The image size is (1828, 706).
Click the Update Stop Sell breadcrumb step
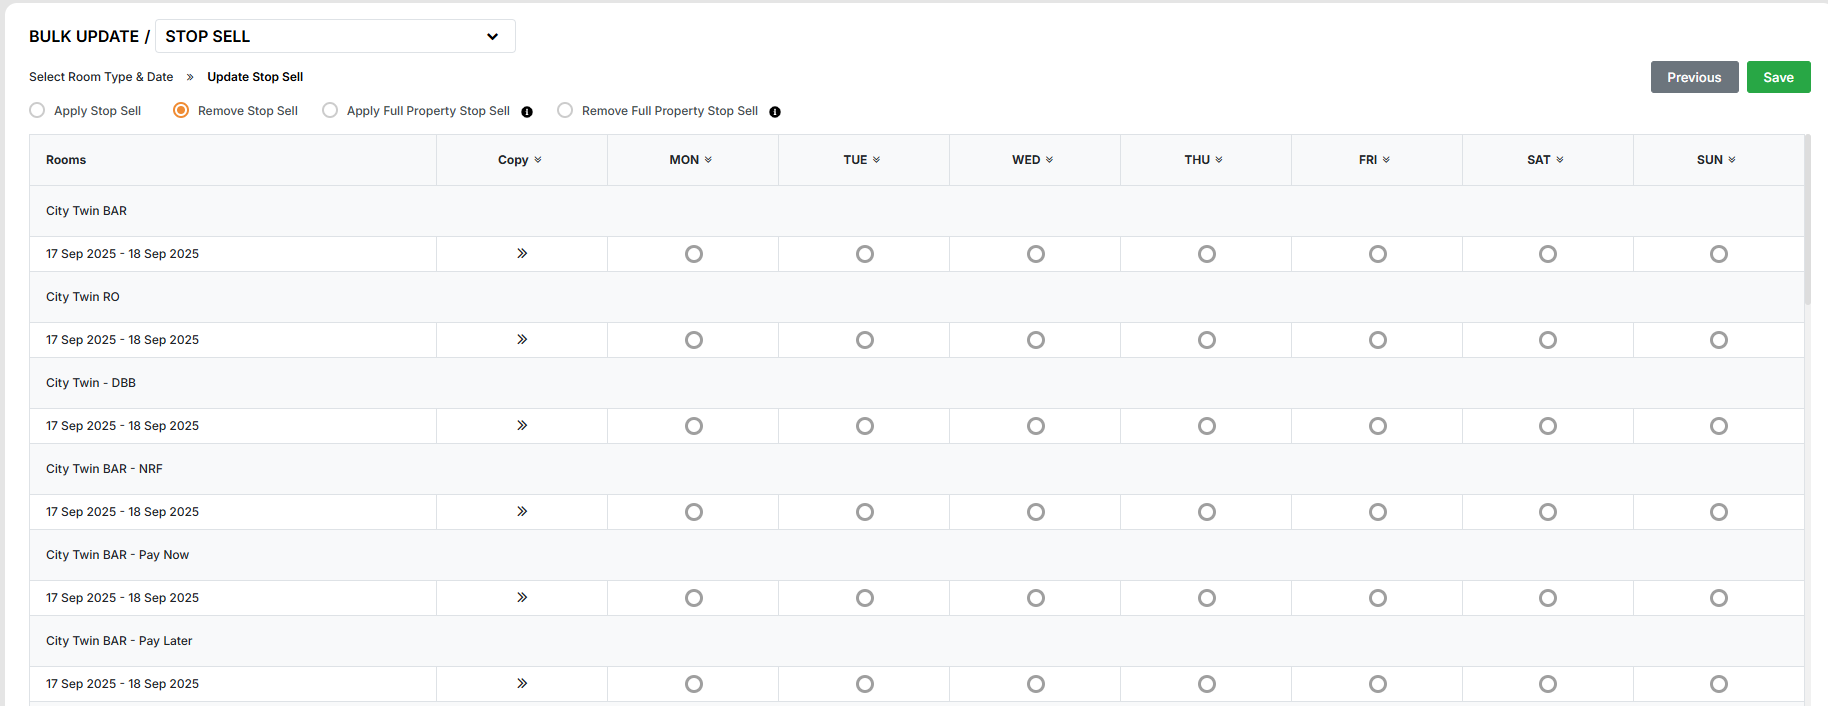click(255, 77)
